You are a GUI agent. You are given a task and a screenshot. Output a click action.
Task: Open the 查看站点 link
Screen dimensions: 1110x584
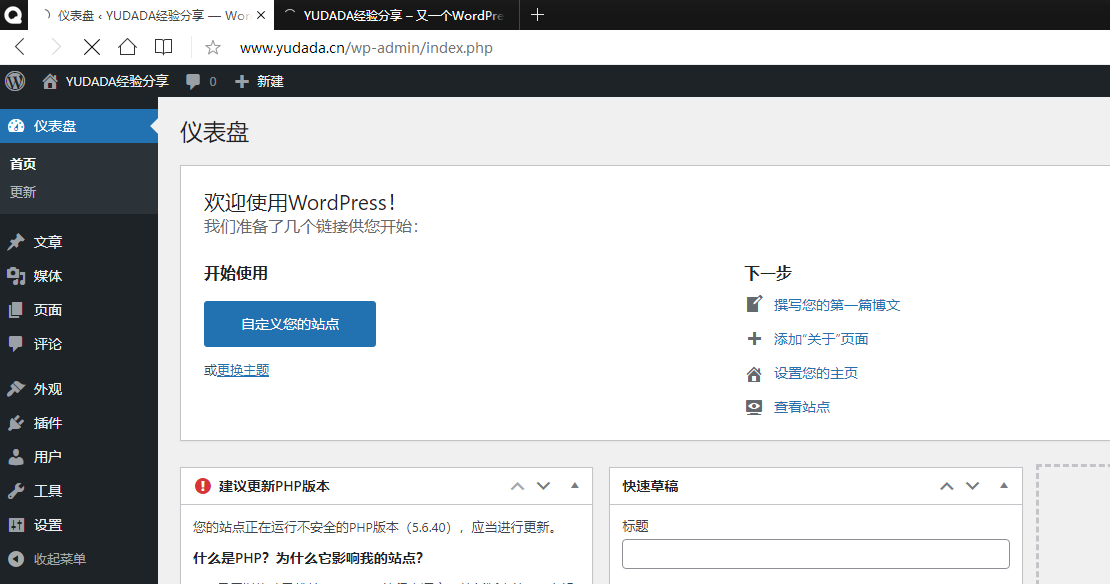pyautogui.click(x=802, y=407)
